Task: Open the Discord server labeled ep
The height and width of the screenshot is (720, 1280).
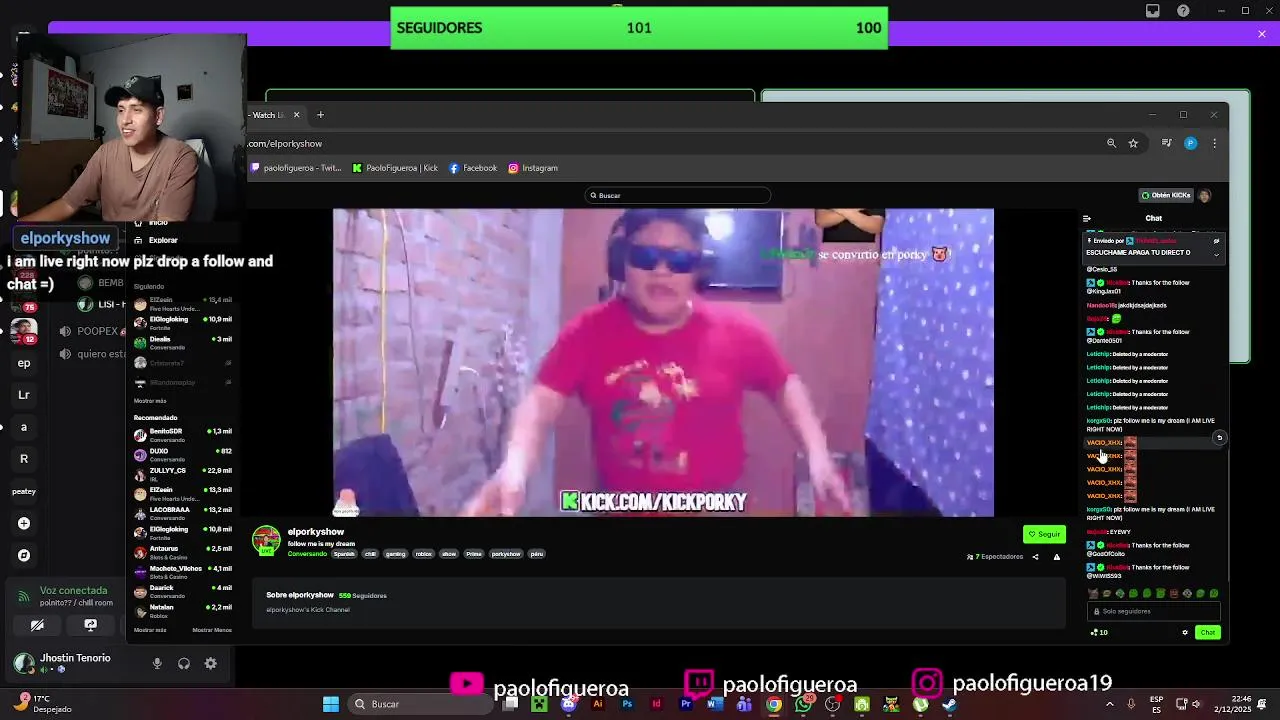Action: pos(24,363)
